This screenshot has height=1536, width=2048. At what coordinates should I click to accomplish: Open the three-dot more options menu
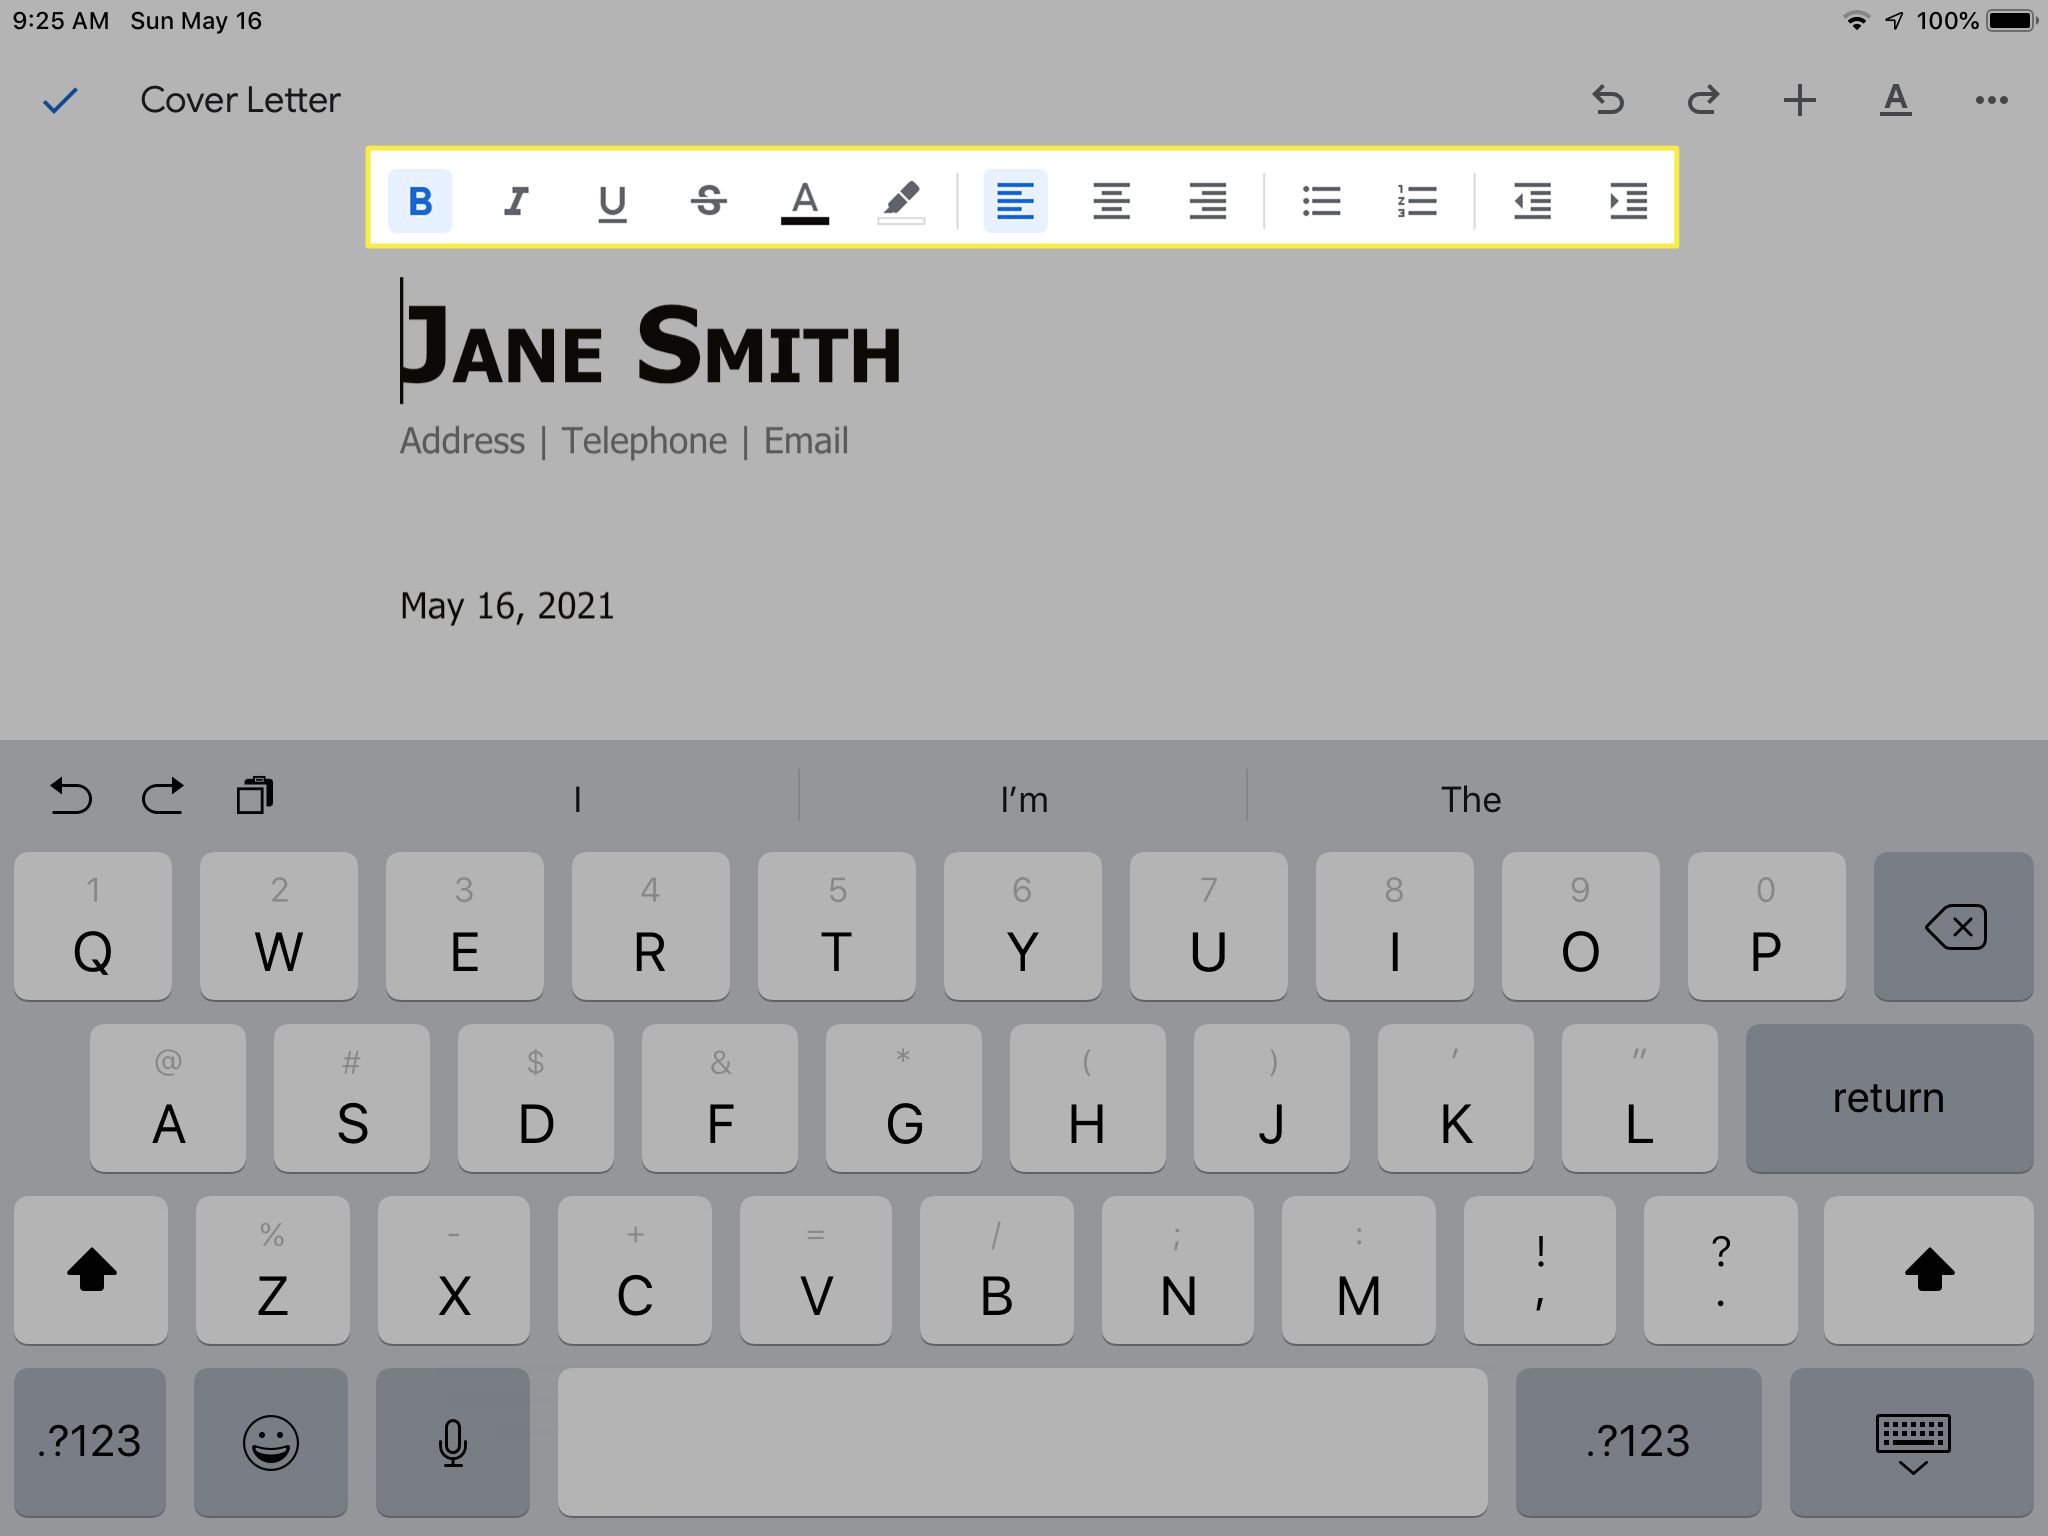(1991, 100)
